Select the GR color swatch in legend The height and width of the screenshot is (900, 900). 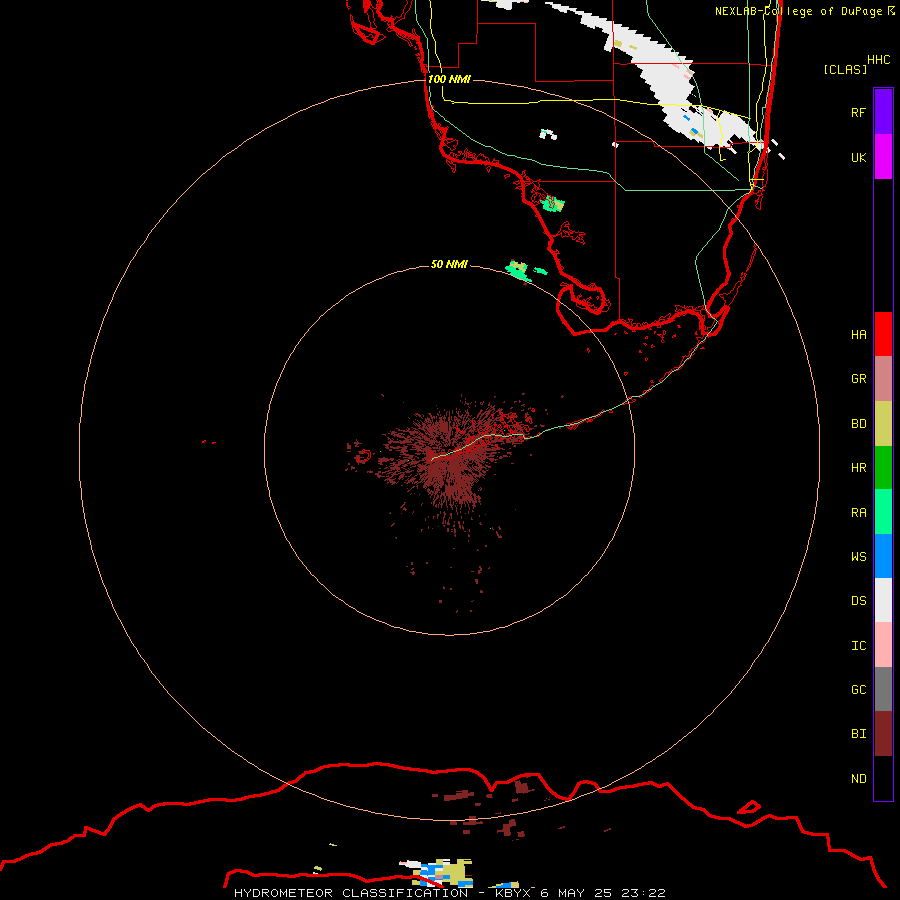(x=883, y=379)
